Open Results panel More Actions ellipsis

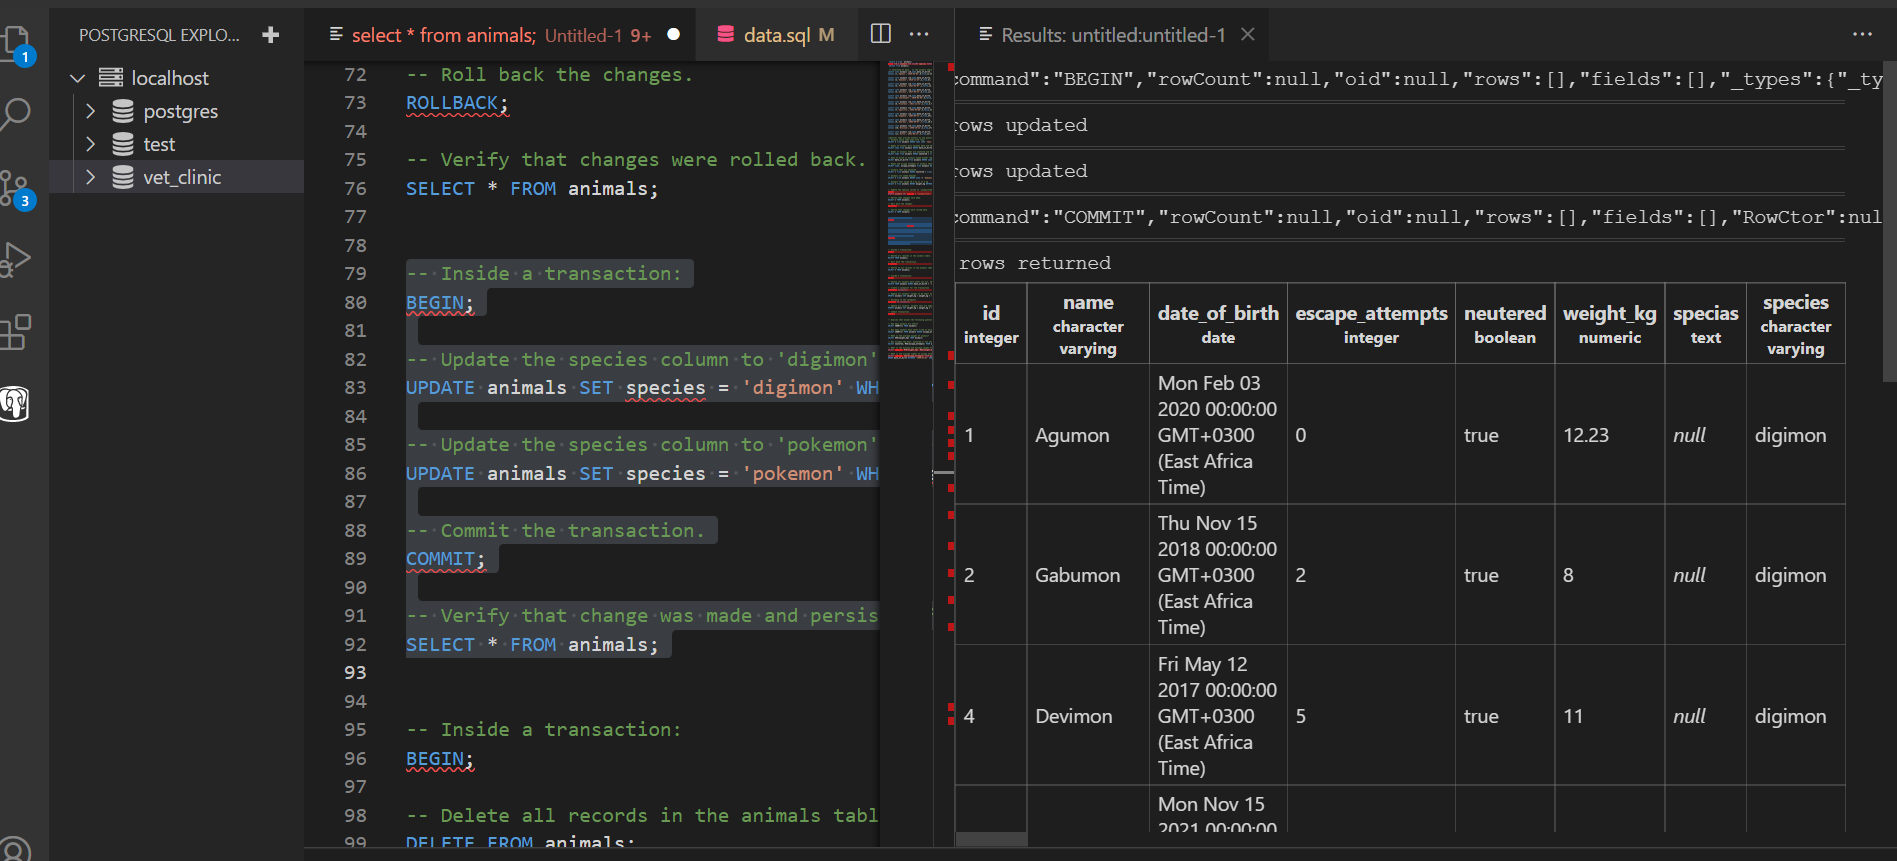pyautogui.click(x=1862, y=34)
